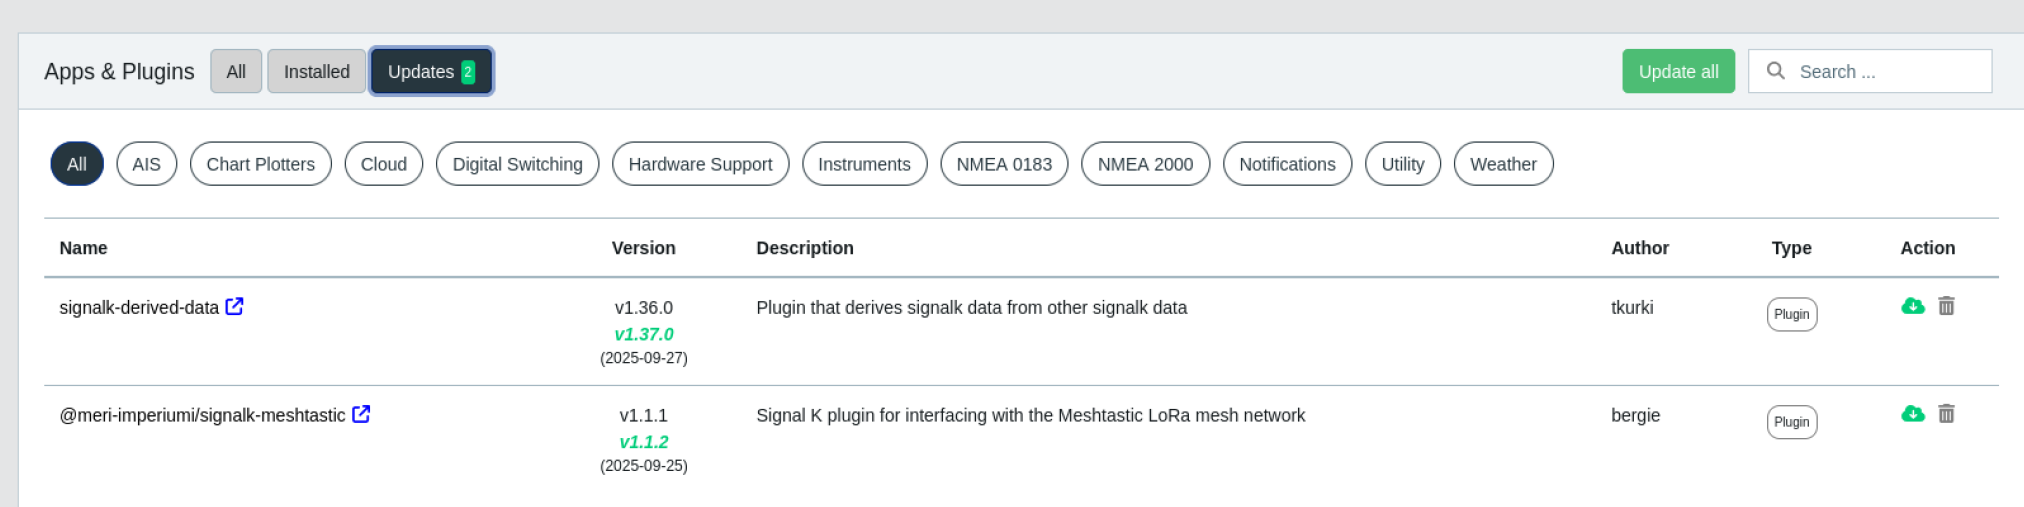Enable the Chart Plotters category filter
This screenshot has height=507, width=2024.
pyautogui.click(x=260, y=164)
